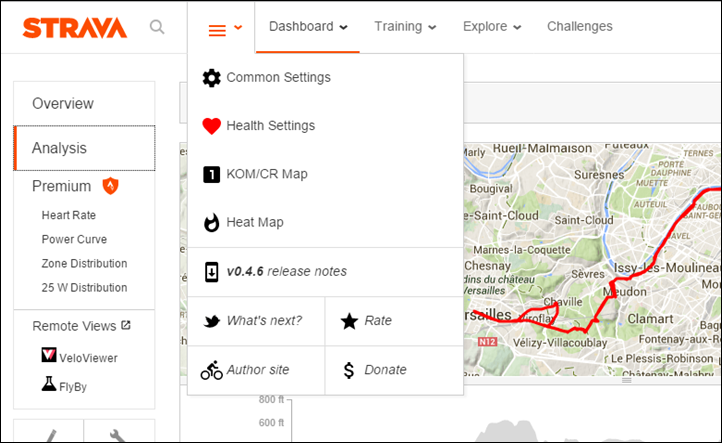Go to Challenges

pyautogui.click(x=580, y=27)
